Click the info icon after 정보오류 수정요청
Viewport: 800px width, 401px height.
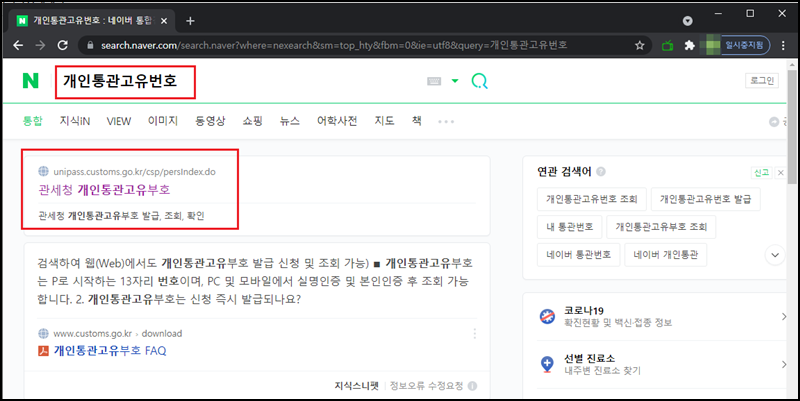(x=472, y=386)
